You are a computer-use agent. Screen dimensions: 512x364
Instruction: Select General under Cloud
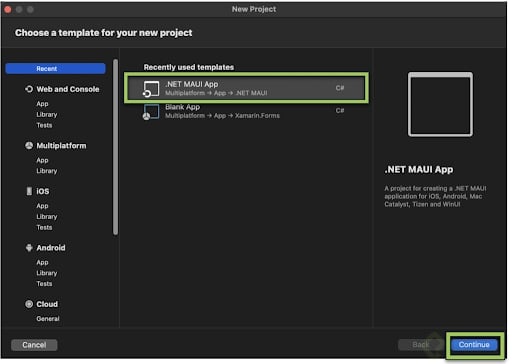[48, 318]
